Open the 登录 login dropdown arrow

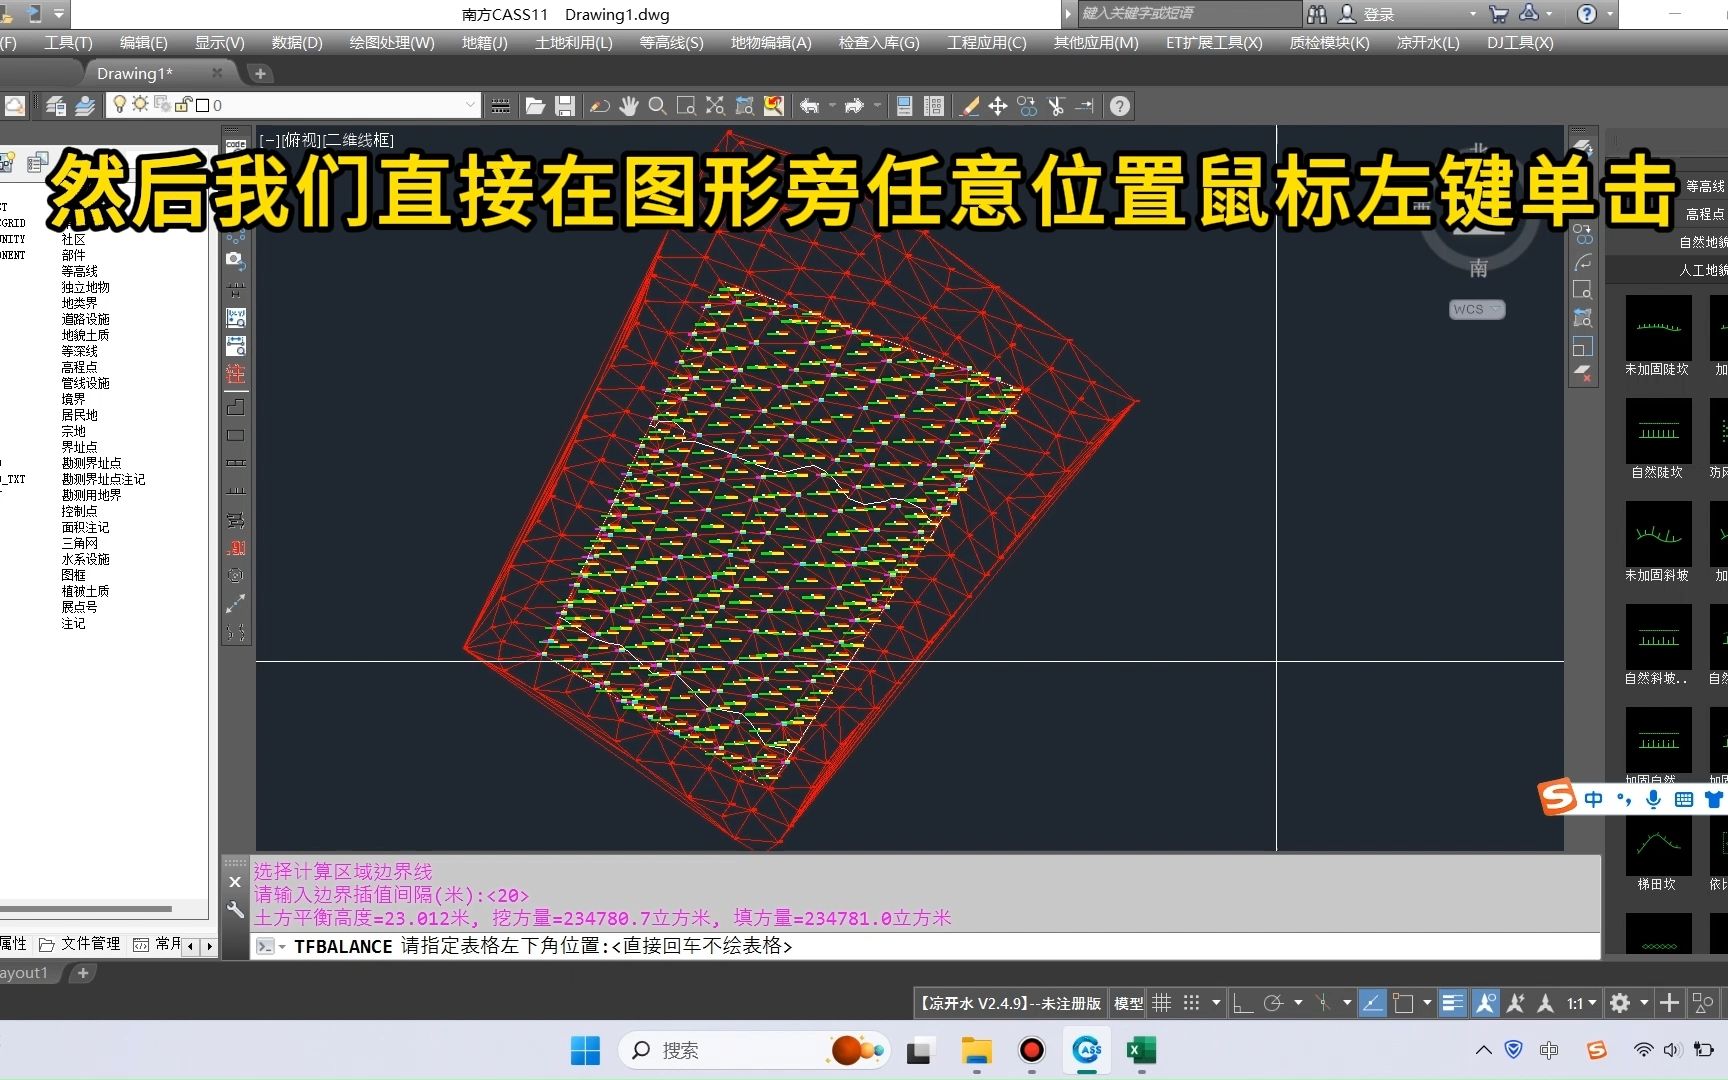tap(1472, 14)
